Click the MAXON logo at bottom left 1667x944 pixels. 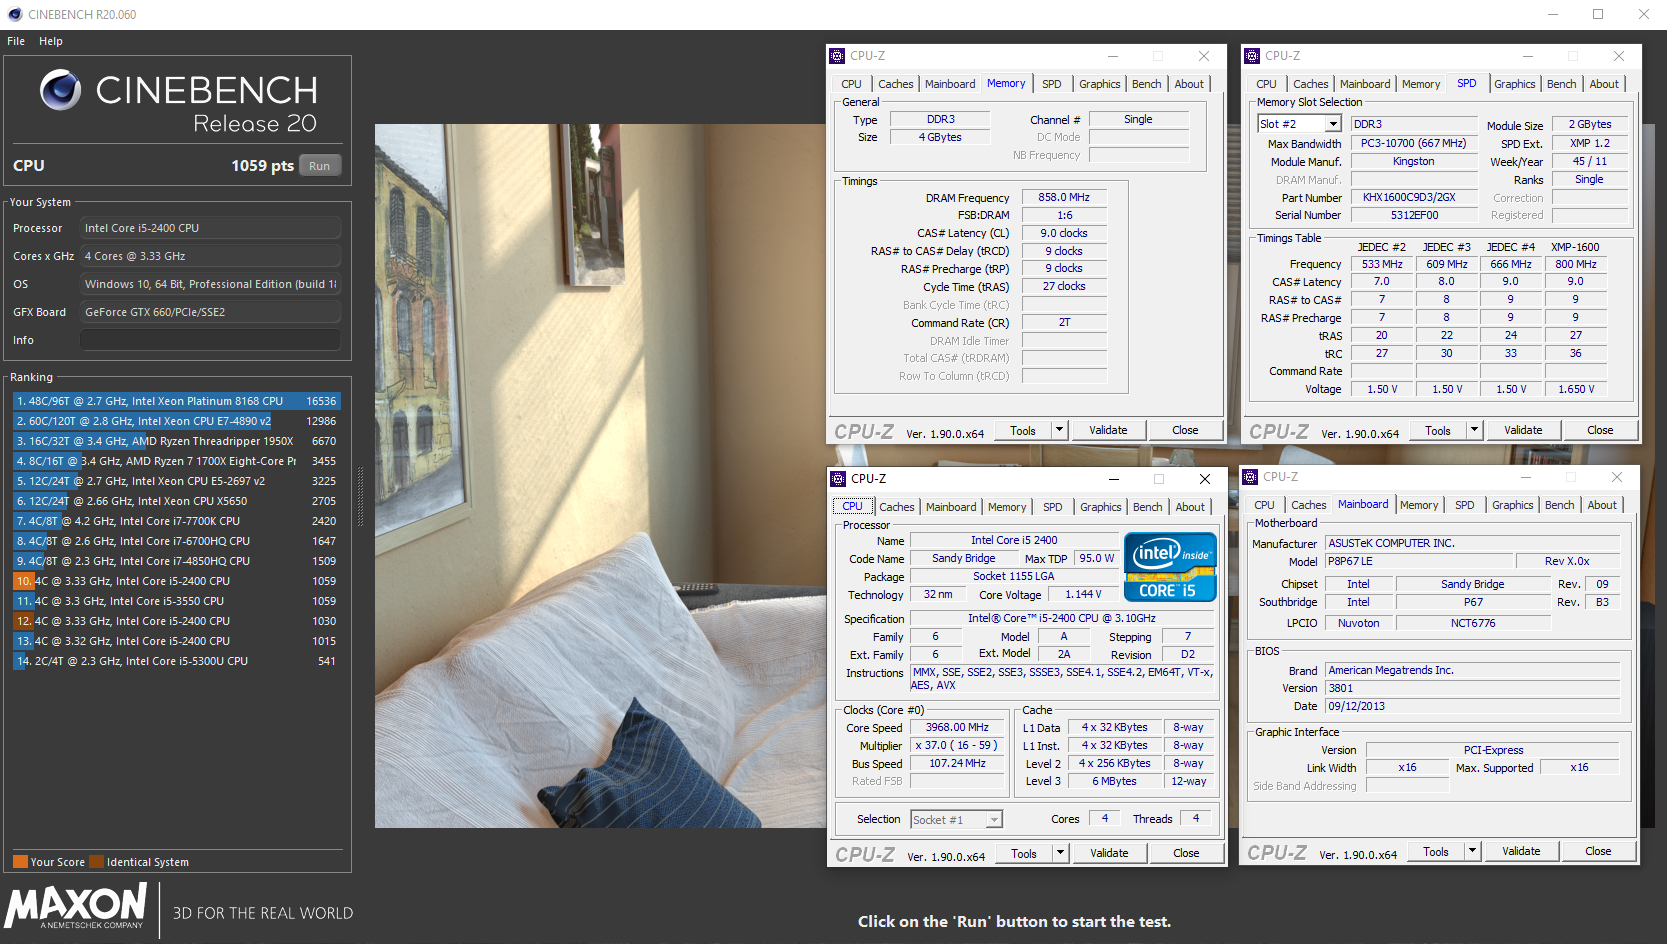point(76,907)
